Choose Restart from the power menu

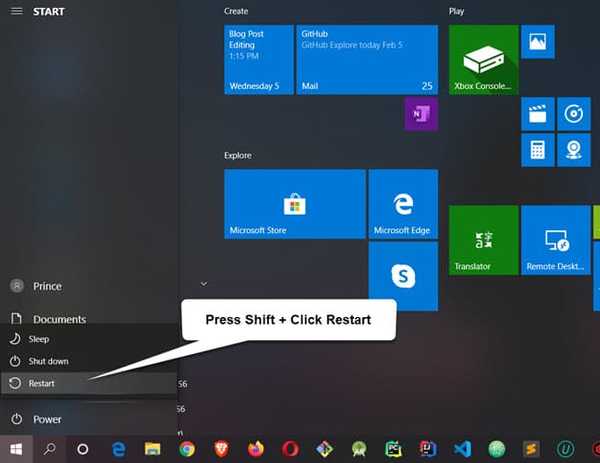[89, 383]
